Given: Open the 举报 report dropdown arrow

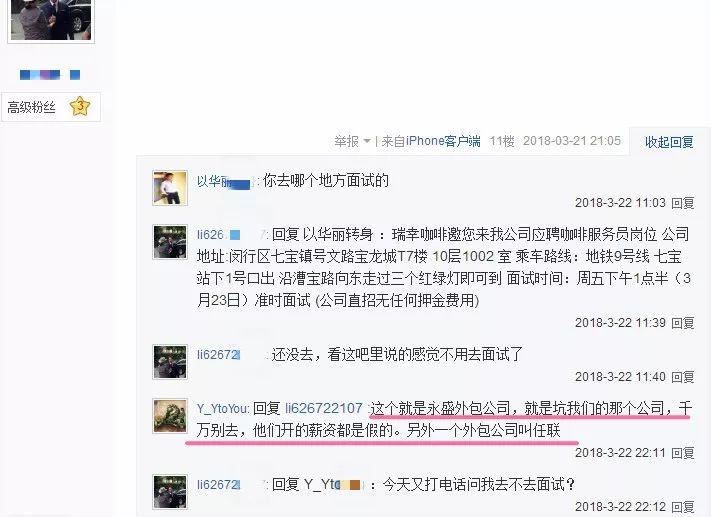Looking at the screenshot, I should (x=367, y=141).
